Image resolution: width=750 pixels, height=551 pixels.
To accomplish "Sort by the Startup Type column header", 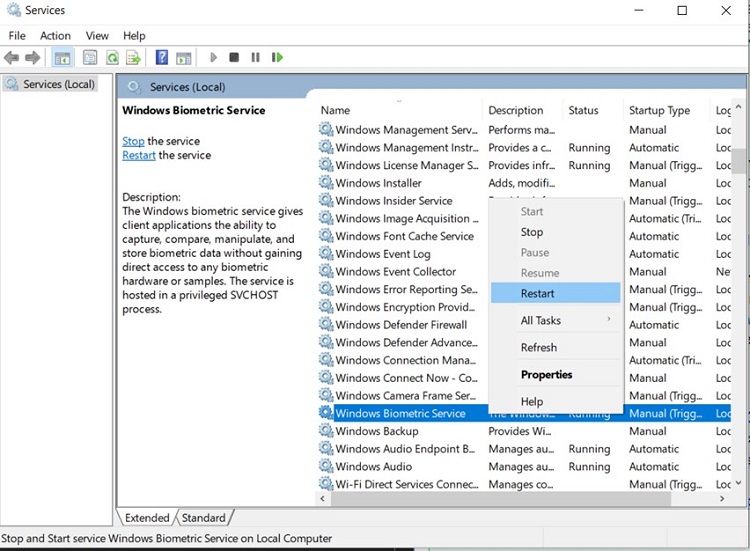I will [659, 111].
